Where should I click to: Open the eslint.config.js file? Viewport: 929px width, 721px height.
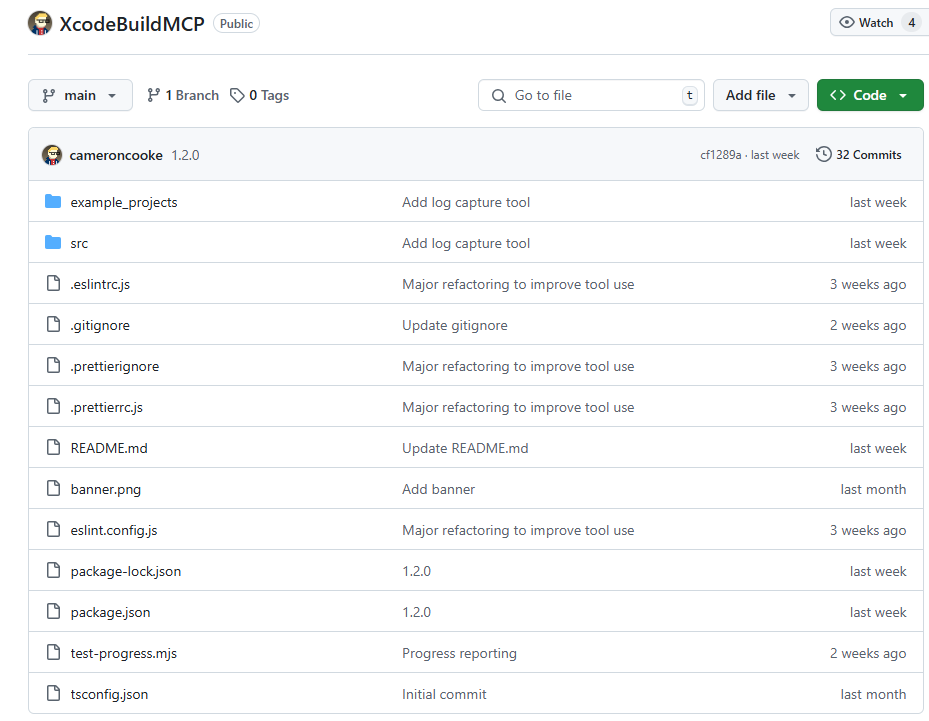point(114,530)
